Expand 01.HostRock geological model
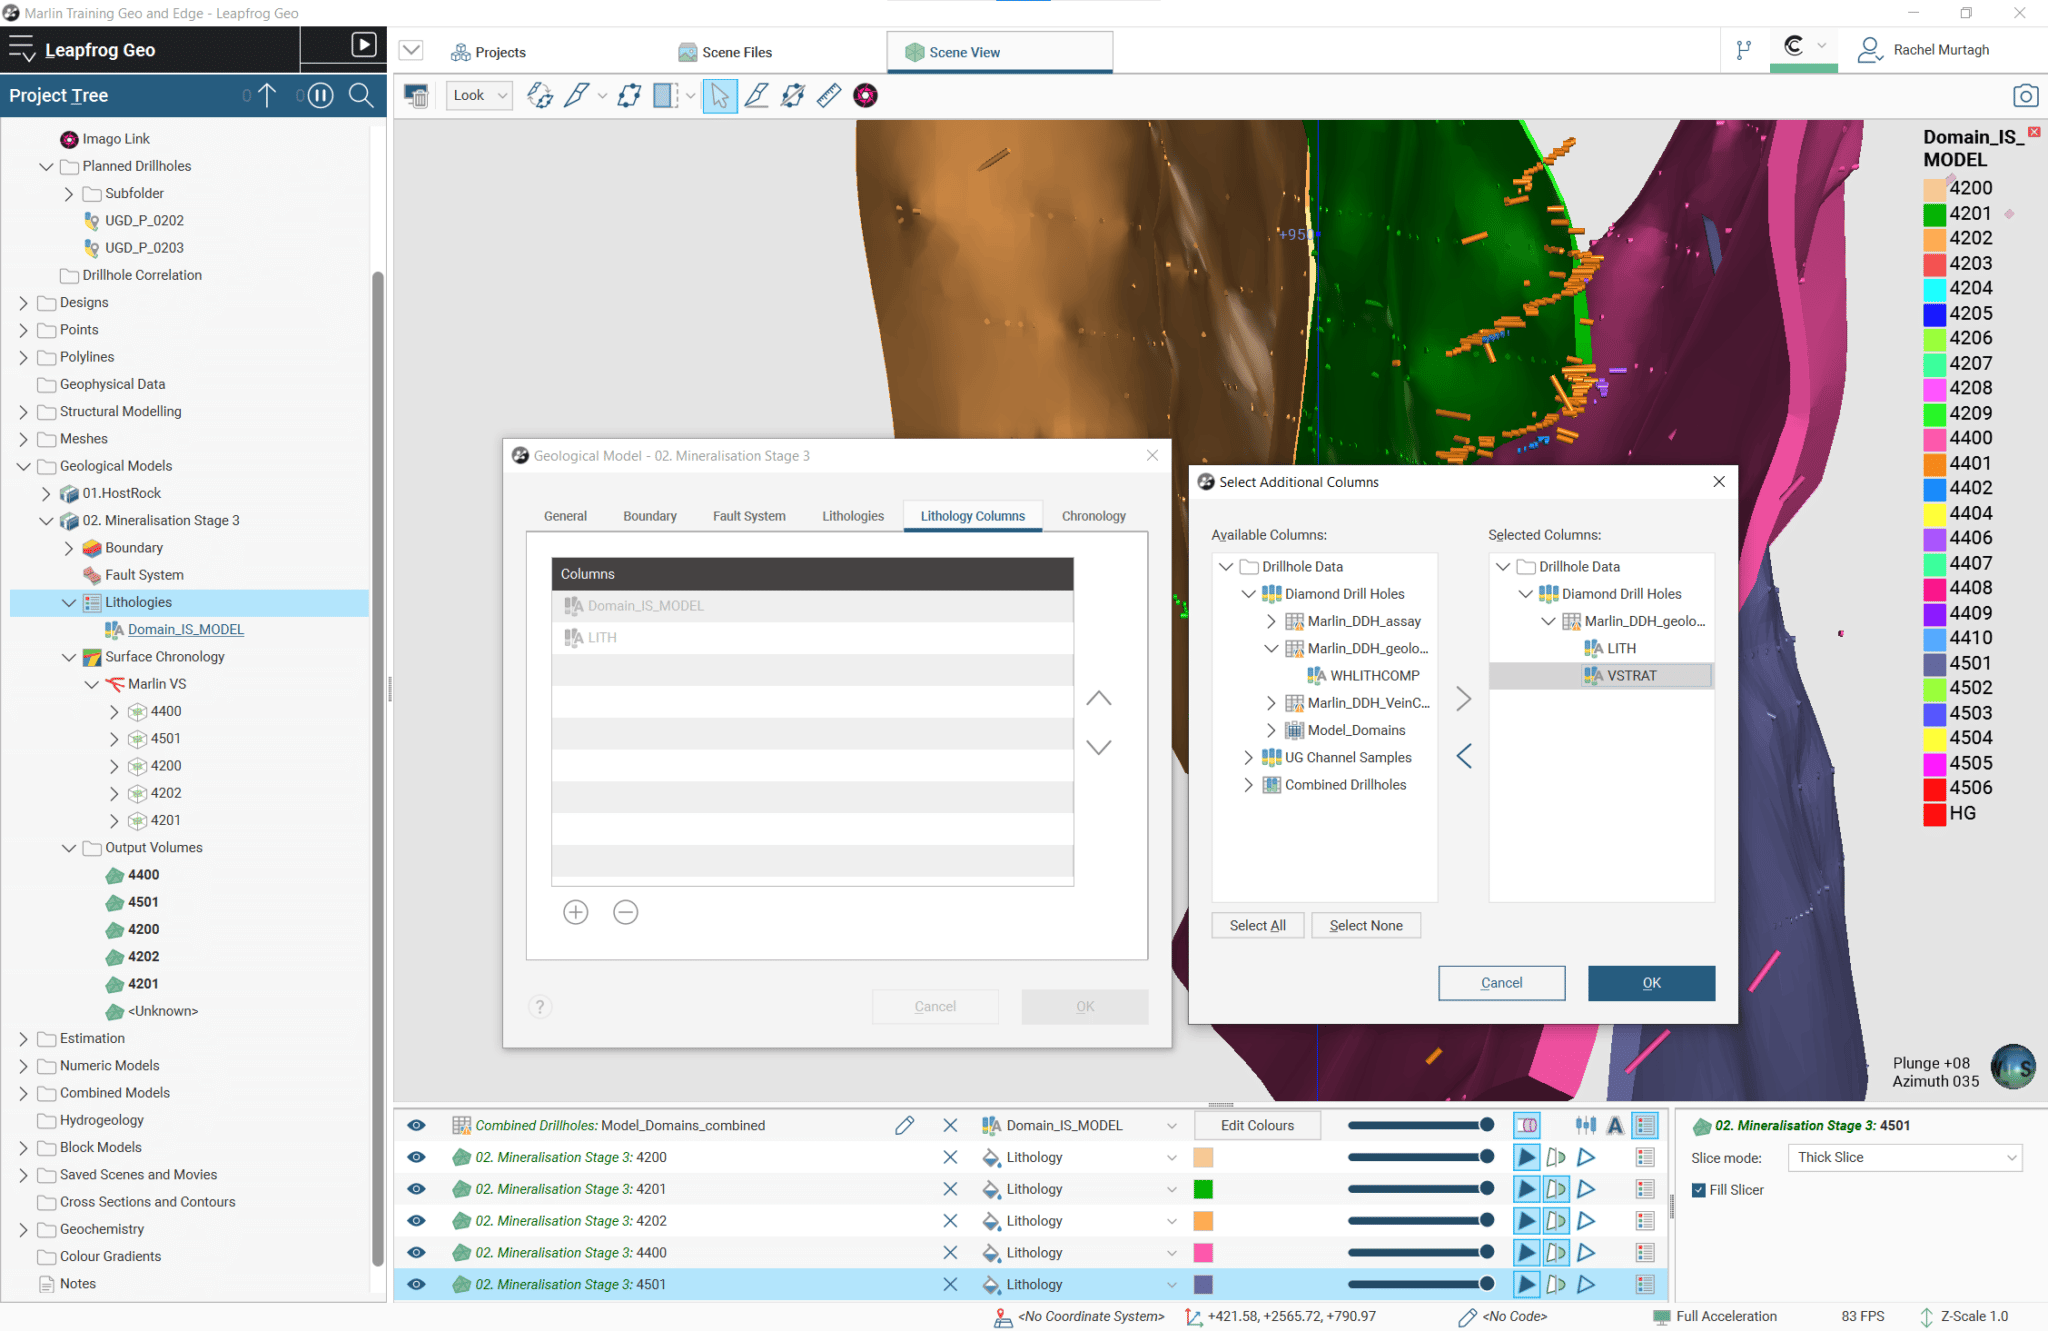2048x1331 pixels. (x=46, y=493)
